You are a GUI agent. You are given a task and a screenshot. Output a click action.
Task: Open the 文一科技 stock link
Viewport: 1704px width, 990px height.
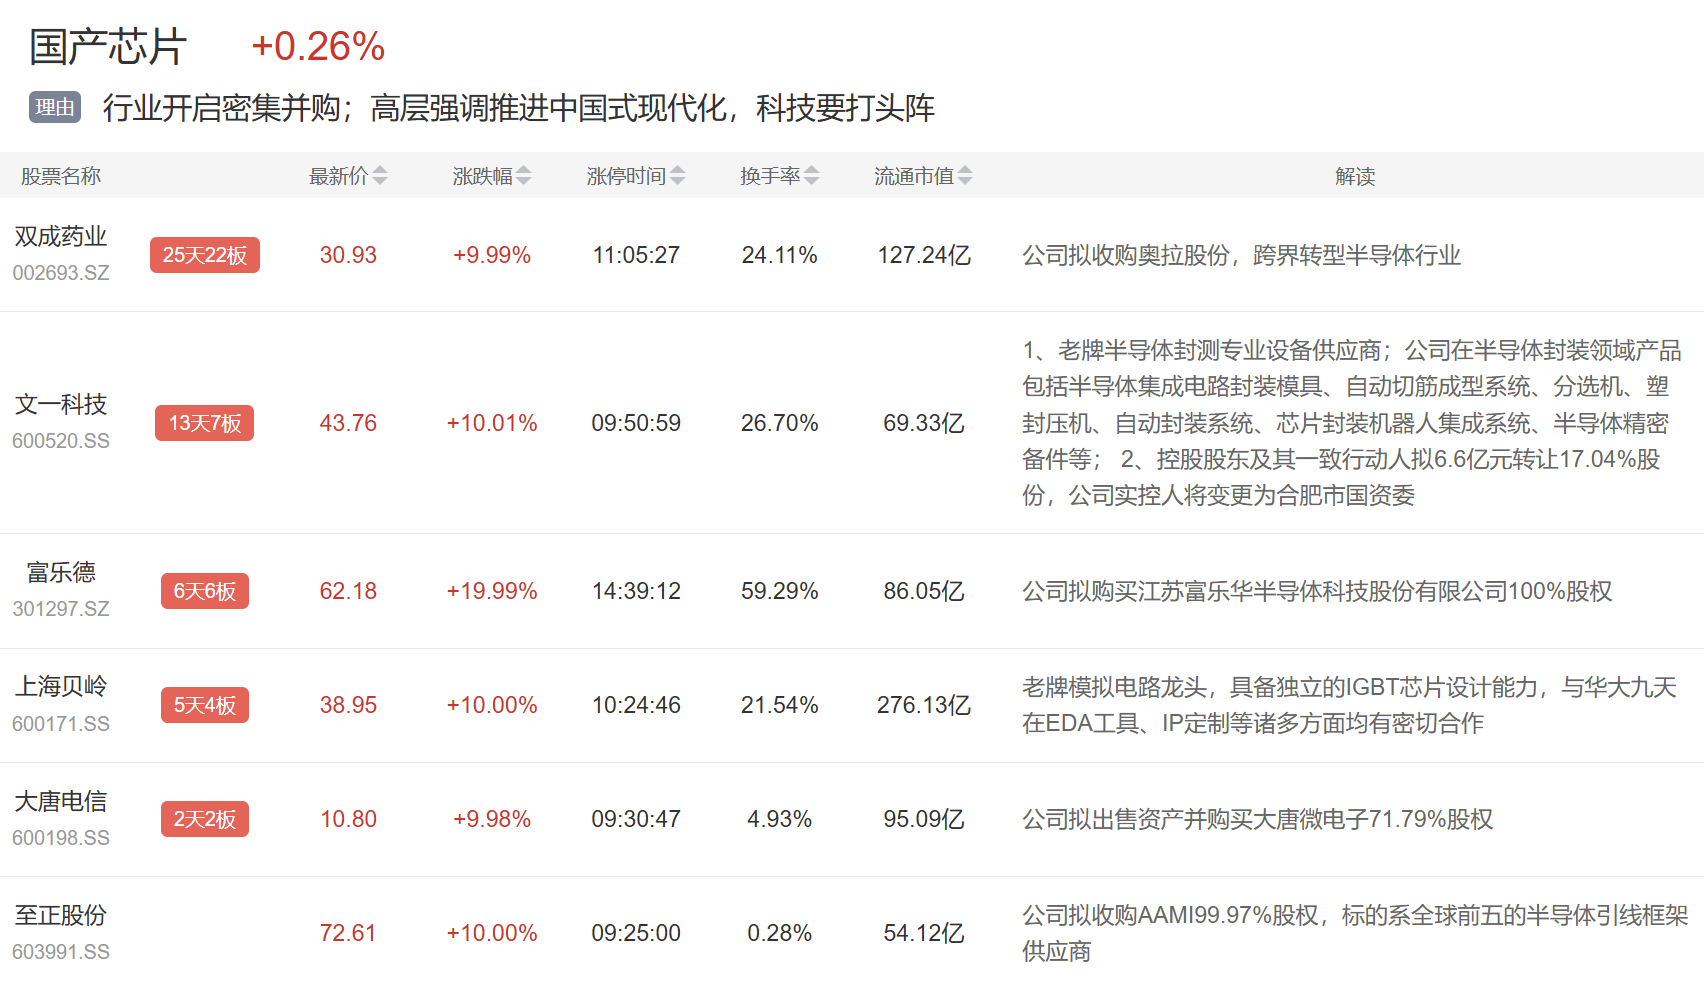tap(61, 405)
